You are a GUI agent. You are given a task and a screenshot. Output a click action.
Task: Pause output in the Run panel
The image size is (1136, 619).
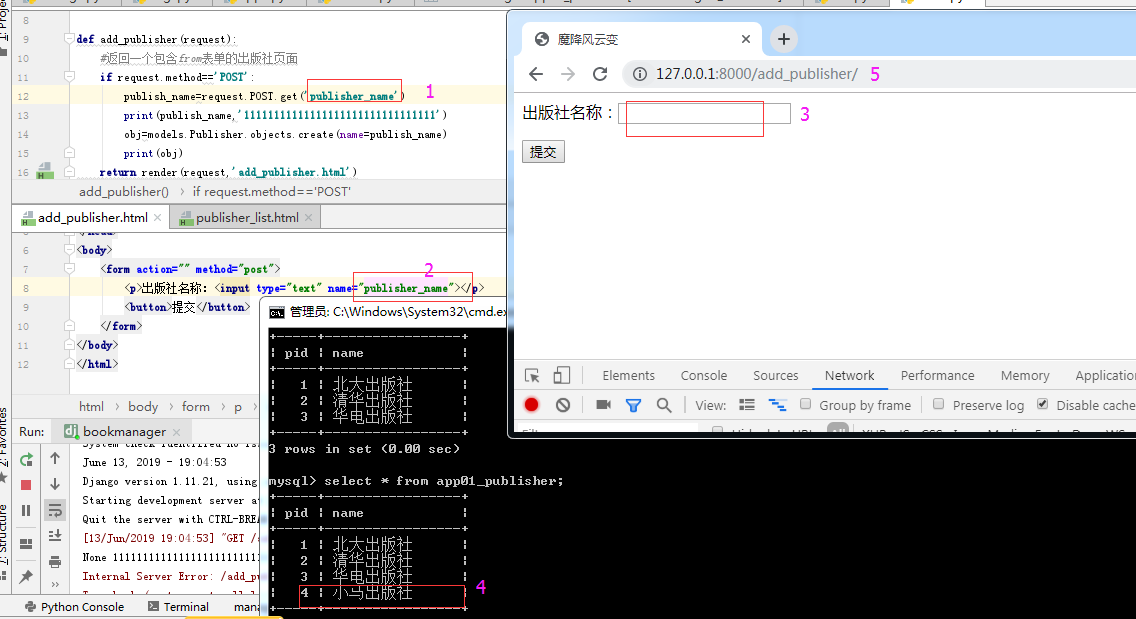(26, 510)
